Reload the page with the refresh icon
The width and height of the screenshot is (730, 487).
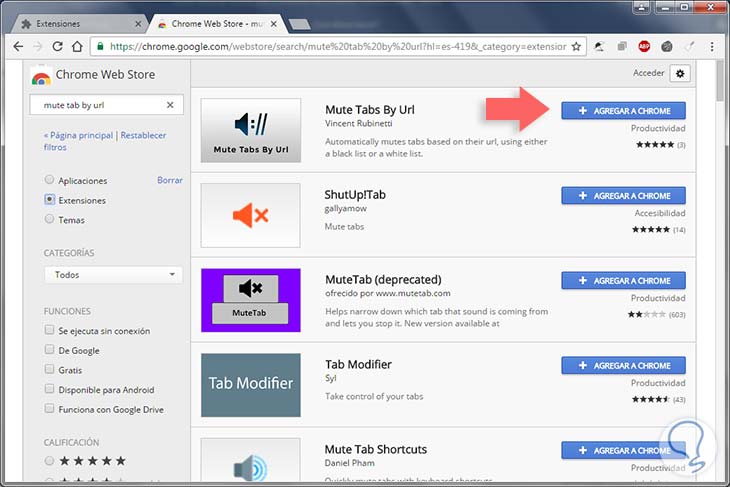[57, 47]
